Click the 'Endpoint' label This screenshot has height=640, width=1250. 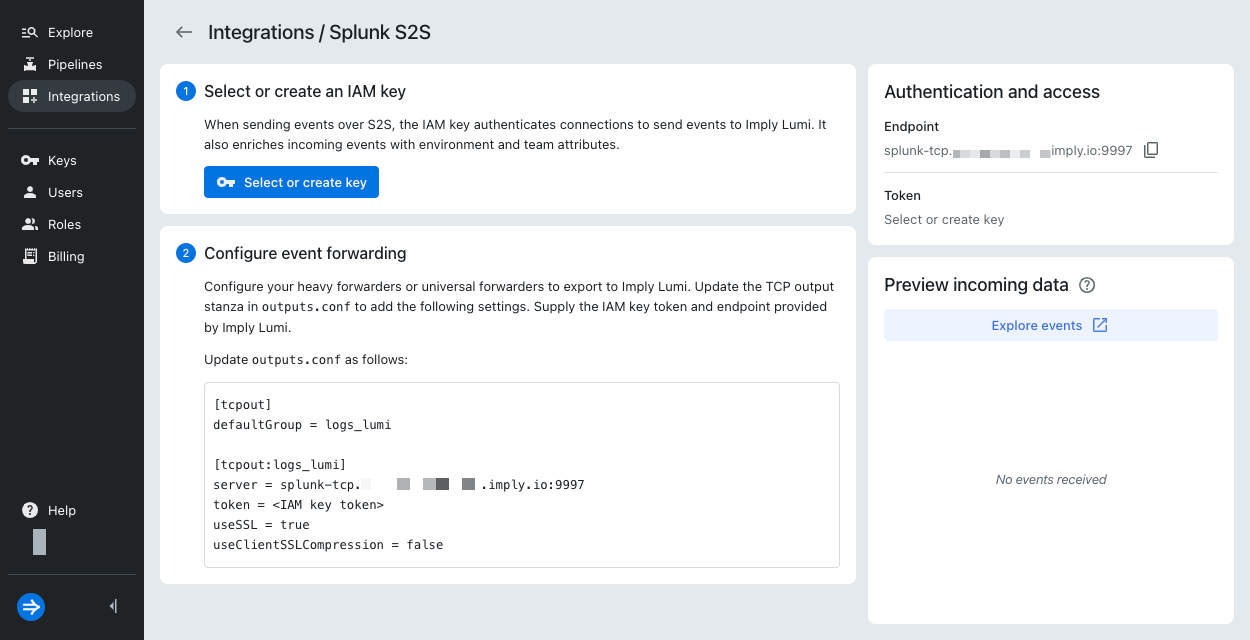click(911, 127)
